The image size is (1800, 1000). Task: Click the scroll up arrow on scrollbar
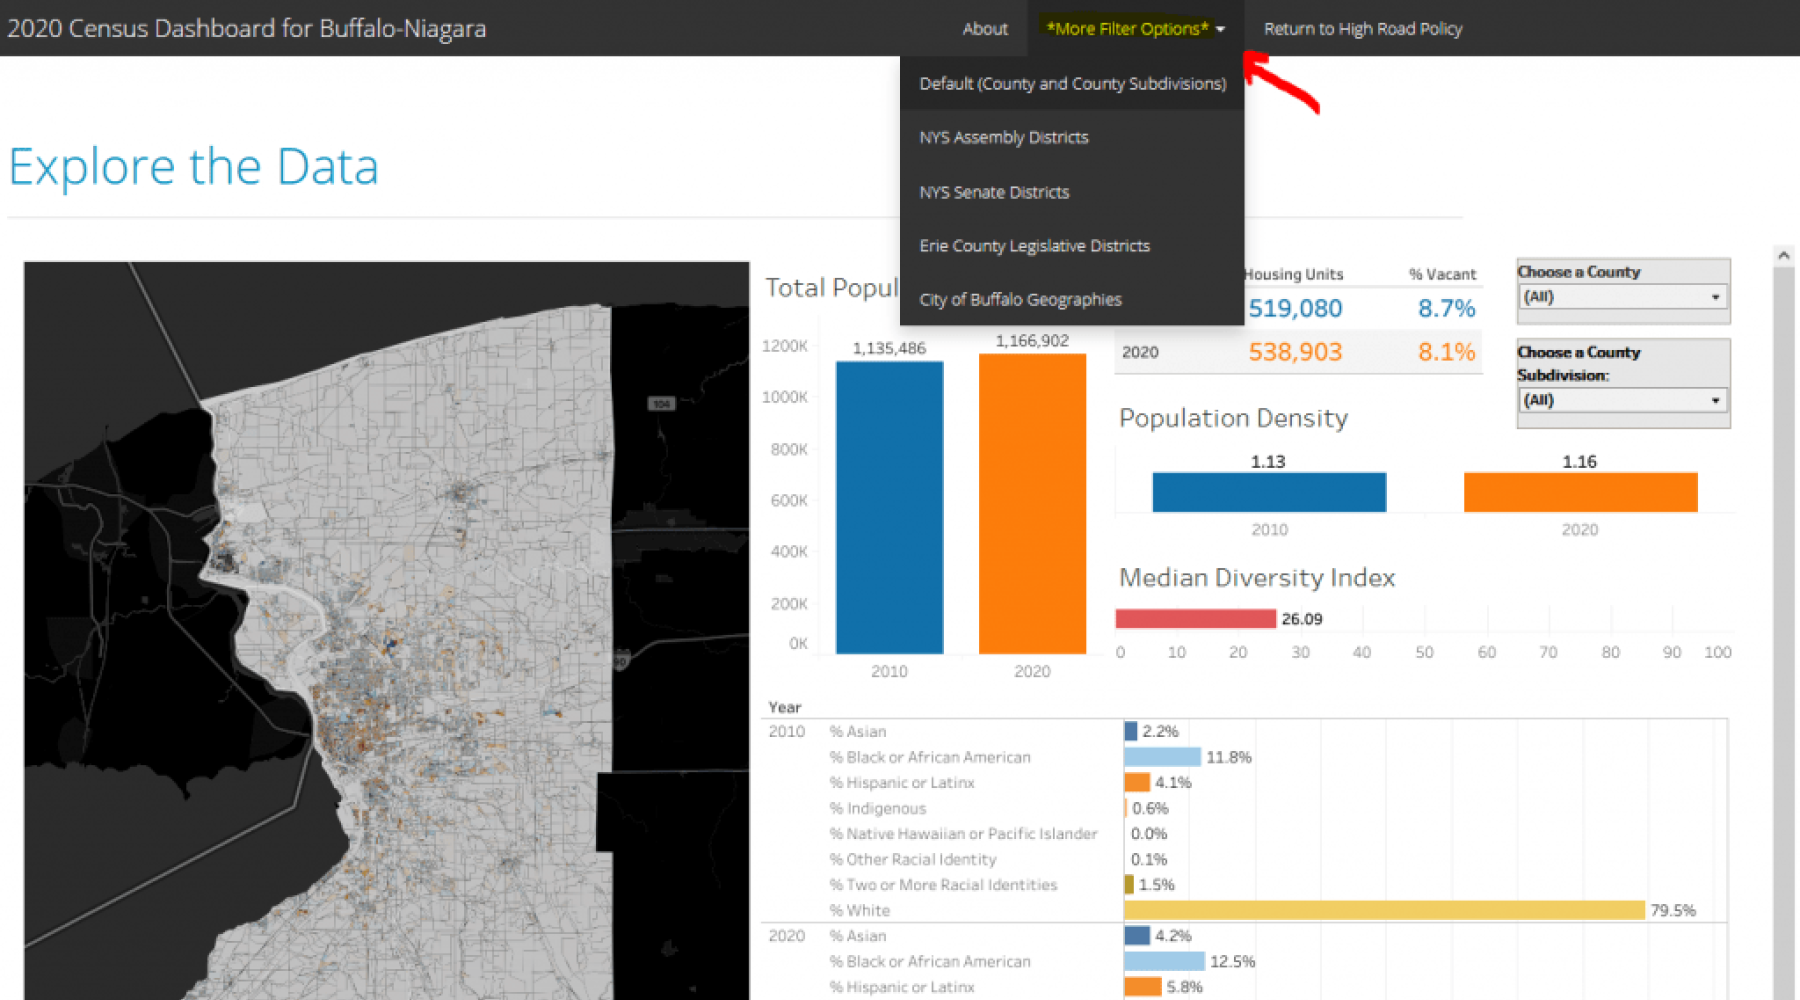1783,256
